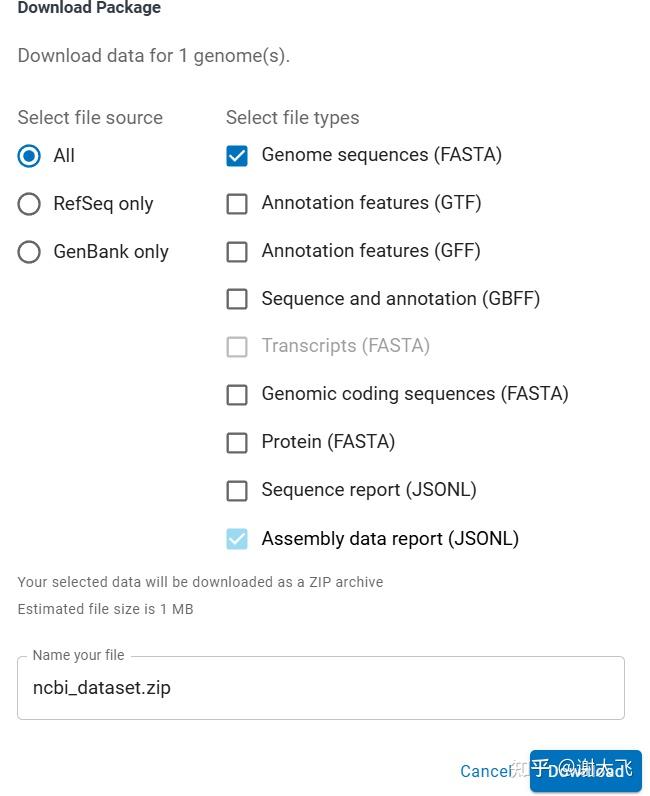Uncheck Genome sequences (FASTA) checkbox
Screen dimensions: 650x796
click(x=237, y=156)
